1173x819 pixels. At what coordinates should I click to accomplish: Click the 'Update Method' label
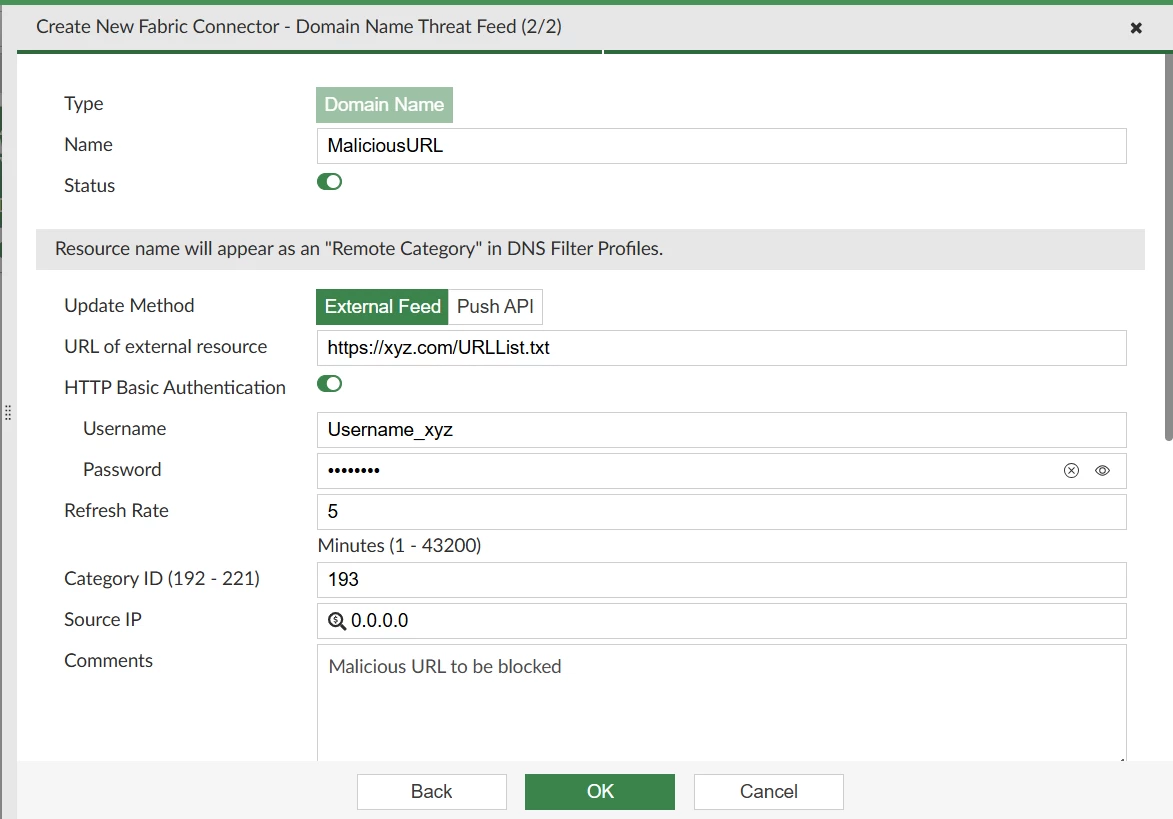129,306
